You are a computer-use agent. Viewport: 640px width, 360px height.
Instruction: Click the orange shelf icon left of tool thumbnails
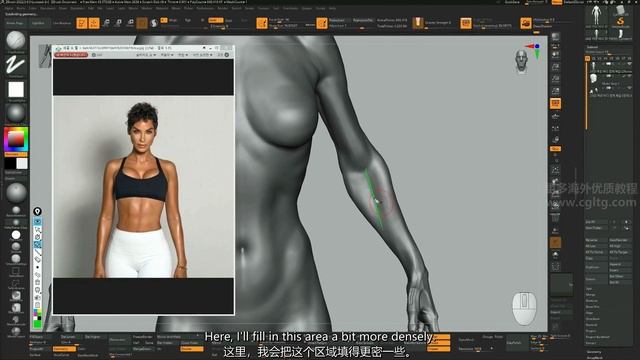[x=526, y=23]
